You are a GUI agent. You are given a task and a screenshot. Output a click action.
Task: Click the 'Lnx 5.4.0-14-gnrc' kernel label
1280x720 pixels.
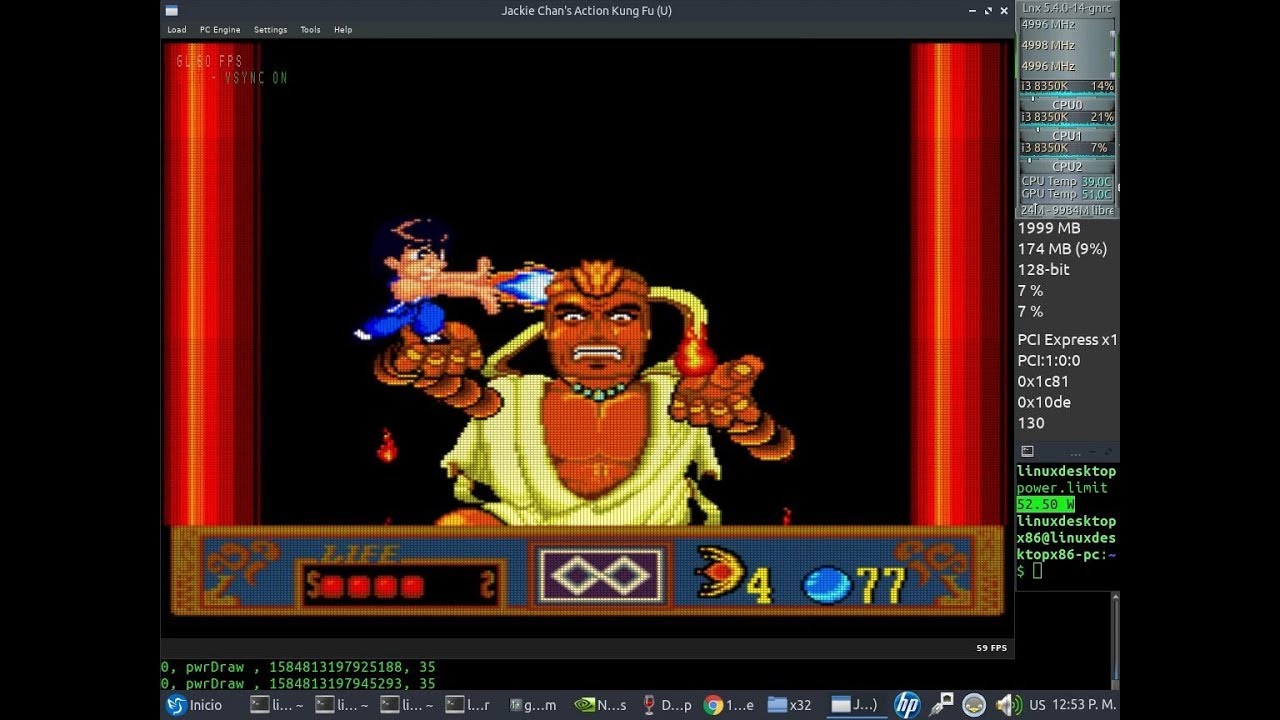1066,8
